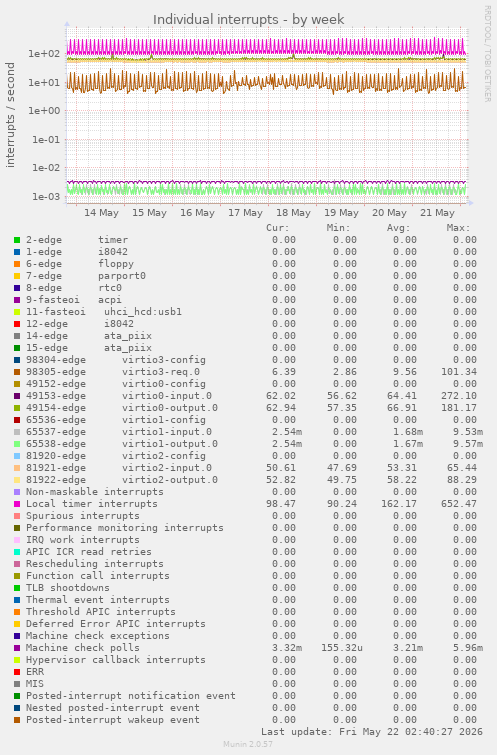497x755 pixels.
Task: Select the Rescheduling interrupts legend label
Action: tap(95, 564)
